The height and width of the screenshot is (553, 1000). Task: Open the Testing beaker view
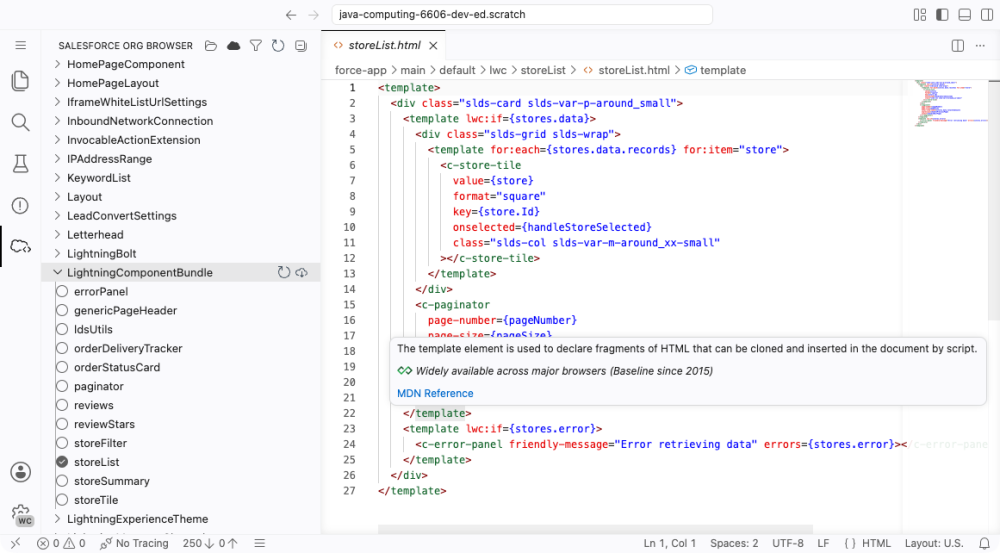20,163
